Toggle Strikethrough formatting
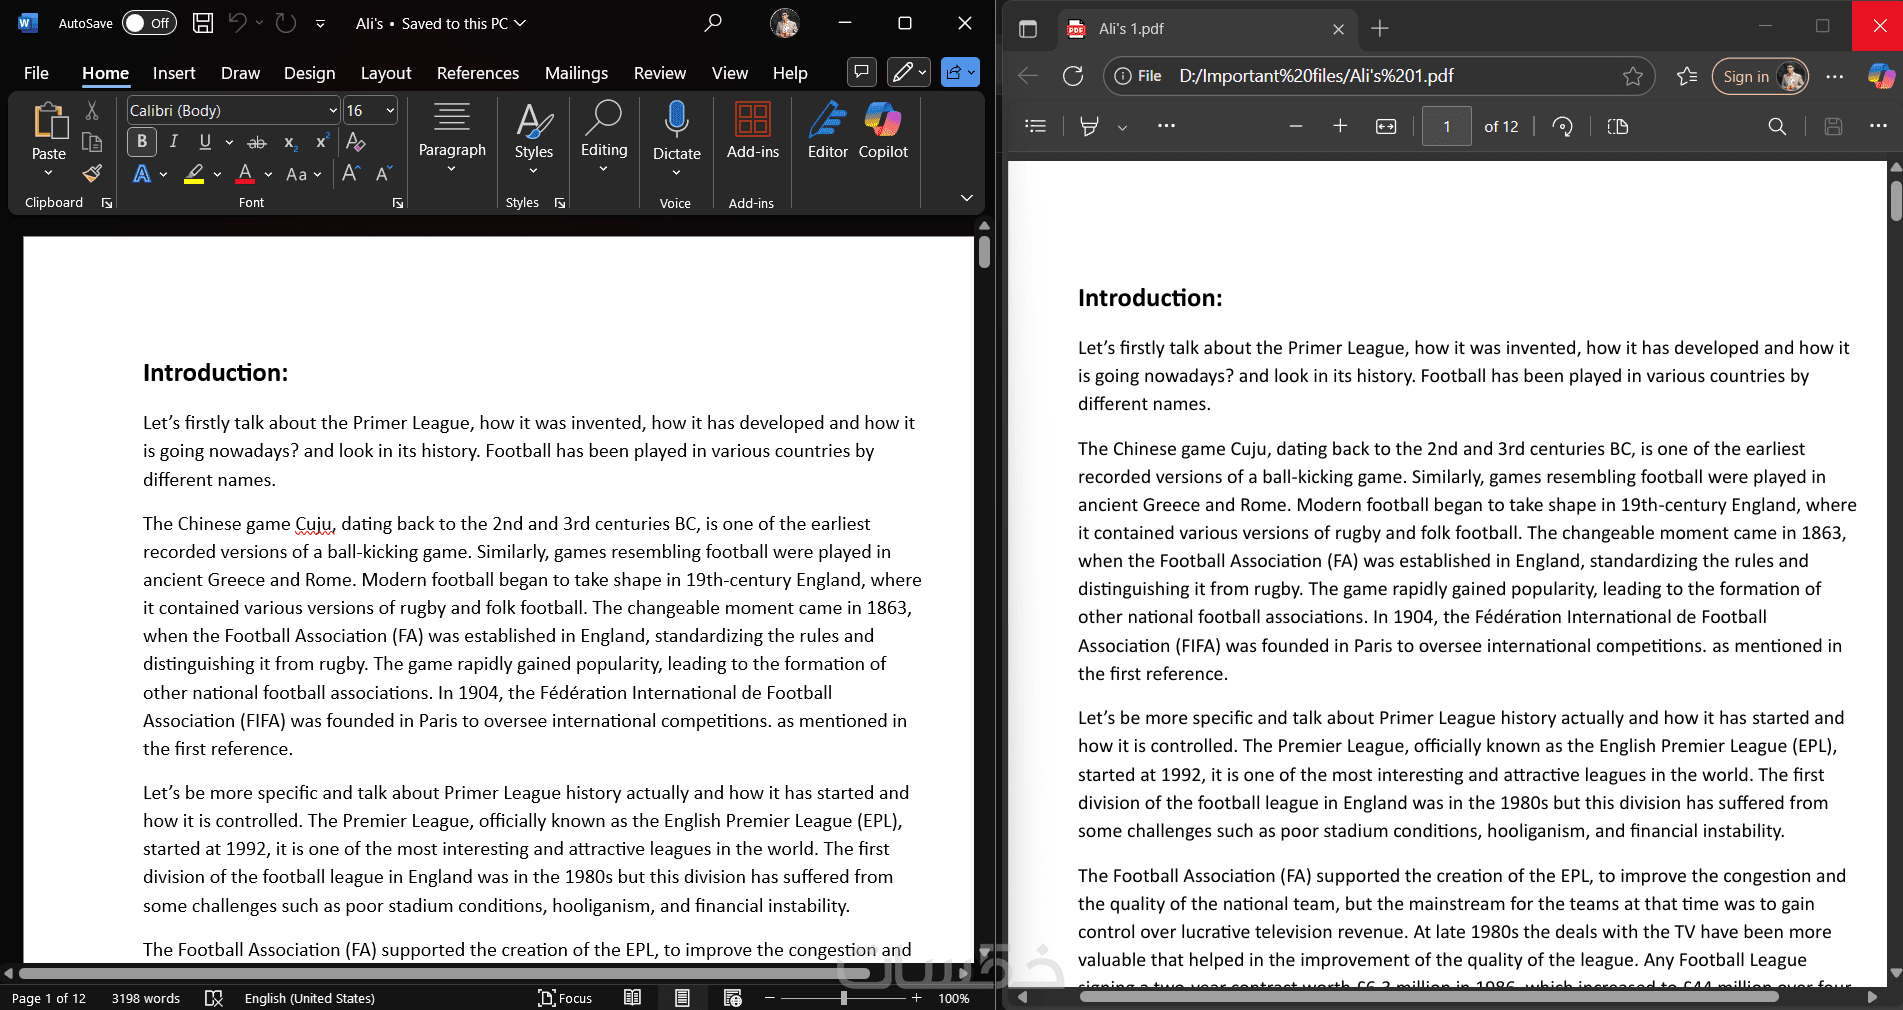Image resolution: width=1903 pixels, height=1010 pixels. [x=257, y=142]
